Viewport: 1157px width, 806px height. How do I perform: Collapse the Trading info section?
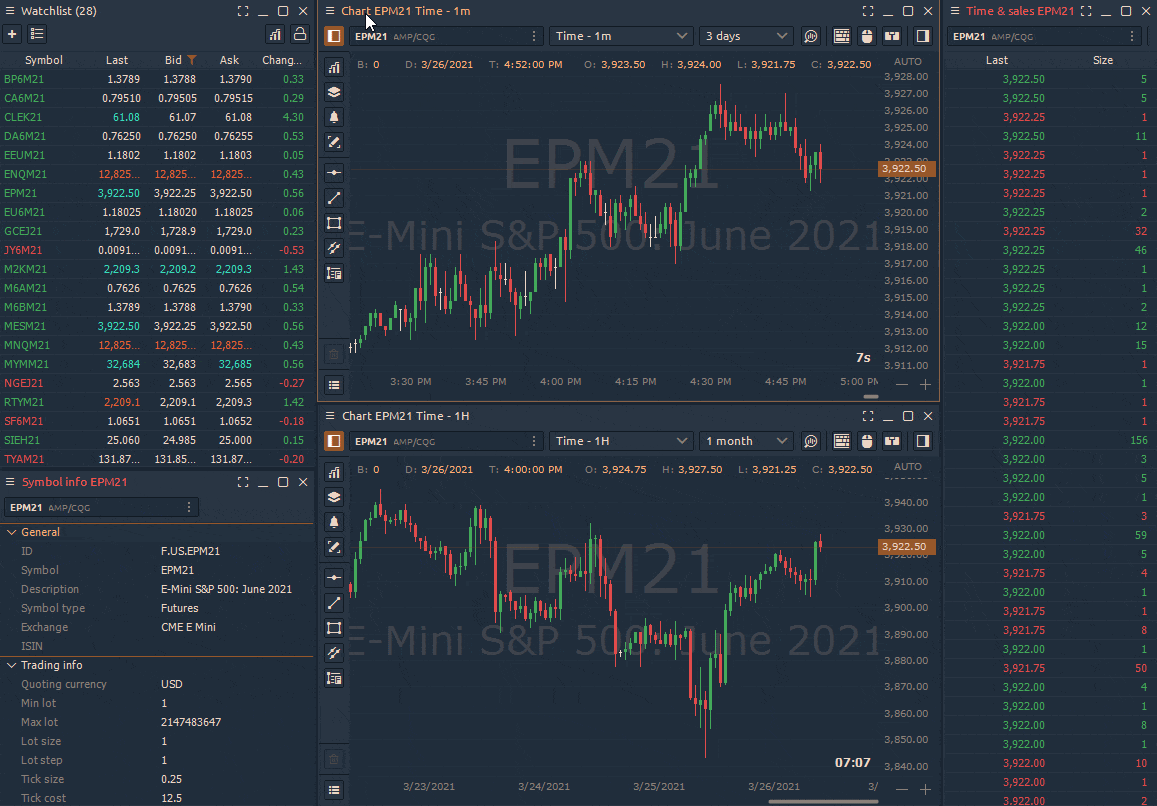[11, 665]
